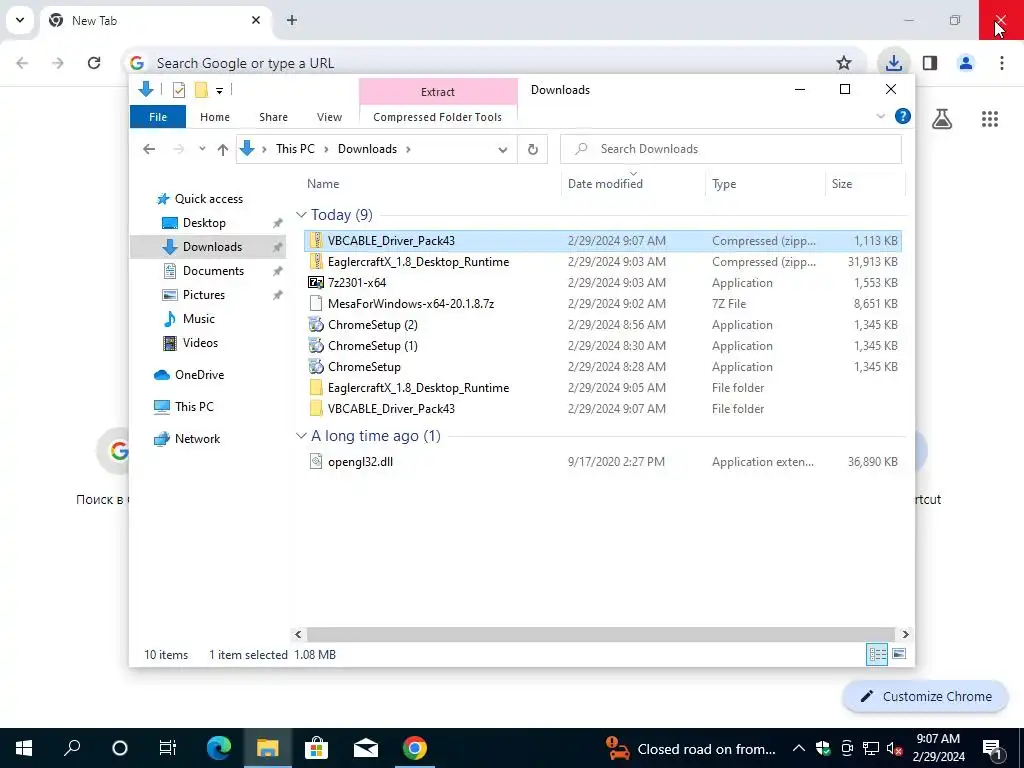1024x768 pixels.
Task: Switch to Large icons view layout
Action: click(x=899, y=654)
